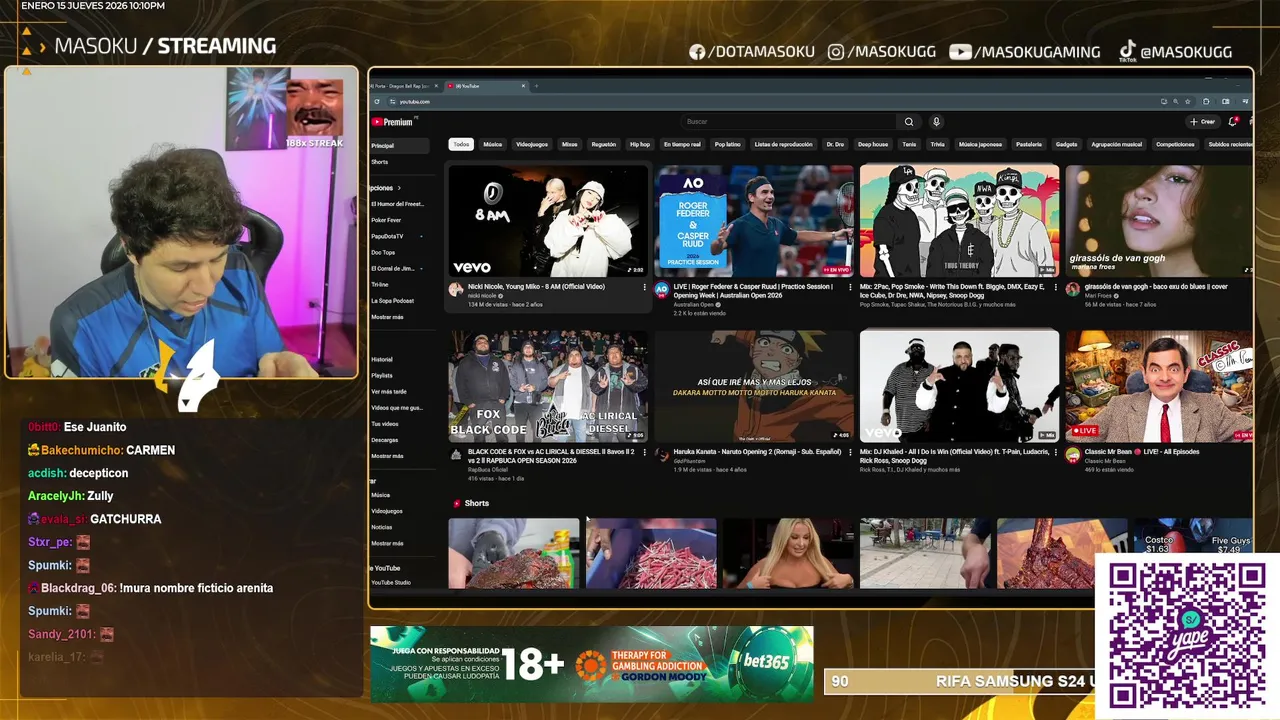Image resolution: width=1280 pixels, height=720 pixels.
Task: Open a new browser tab with plus
Action: tap(536, 86)
